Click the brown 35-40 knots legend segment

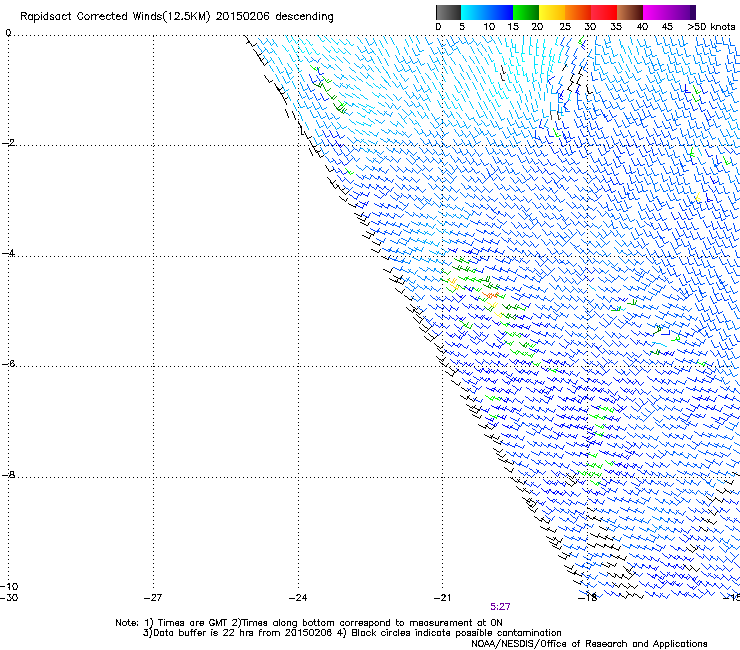point(630,12)
